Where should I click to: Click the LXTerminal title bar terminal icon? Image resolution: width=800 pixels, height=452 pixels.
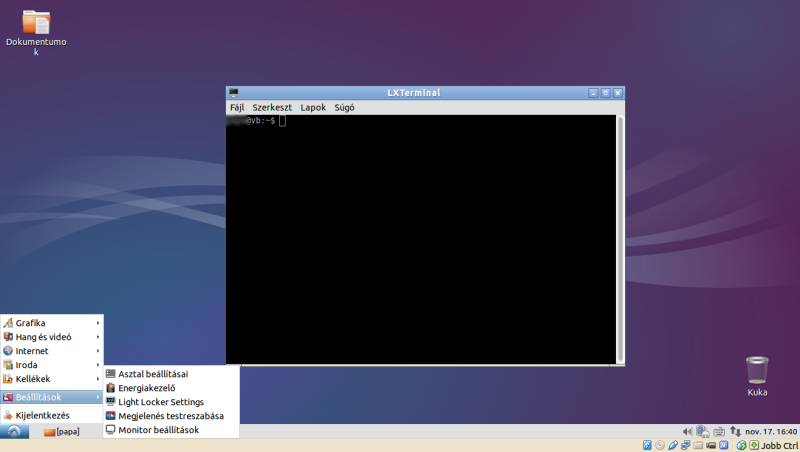[x=234, y=93]
